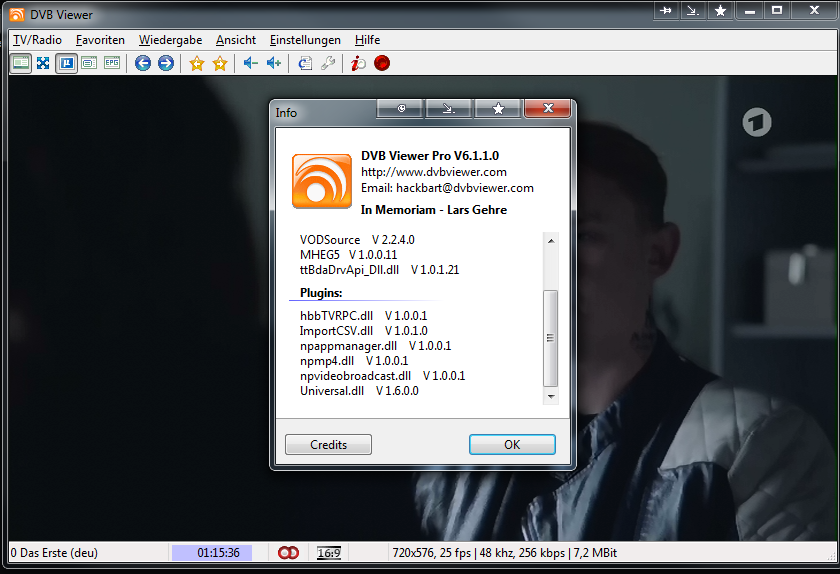Click the document refresh toolbar icon
The height and width of the screenshot is (574, 840).
(x=305, y=63)
